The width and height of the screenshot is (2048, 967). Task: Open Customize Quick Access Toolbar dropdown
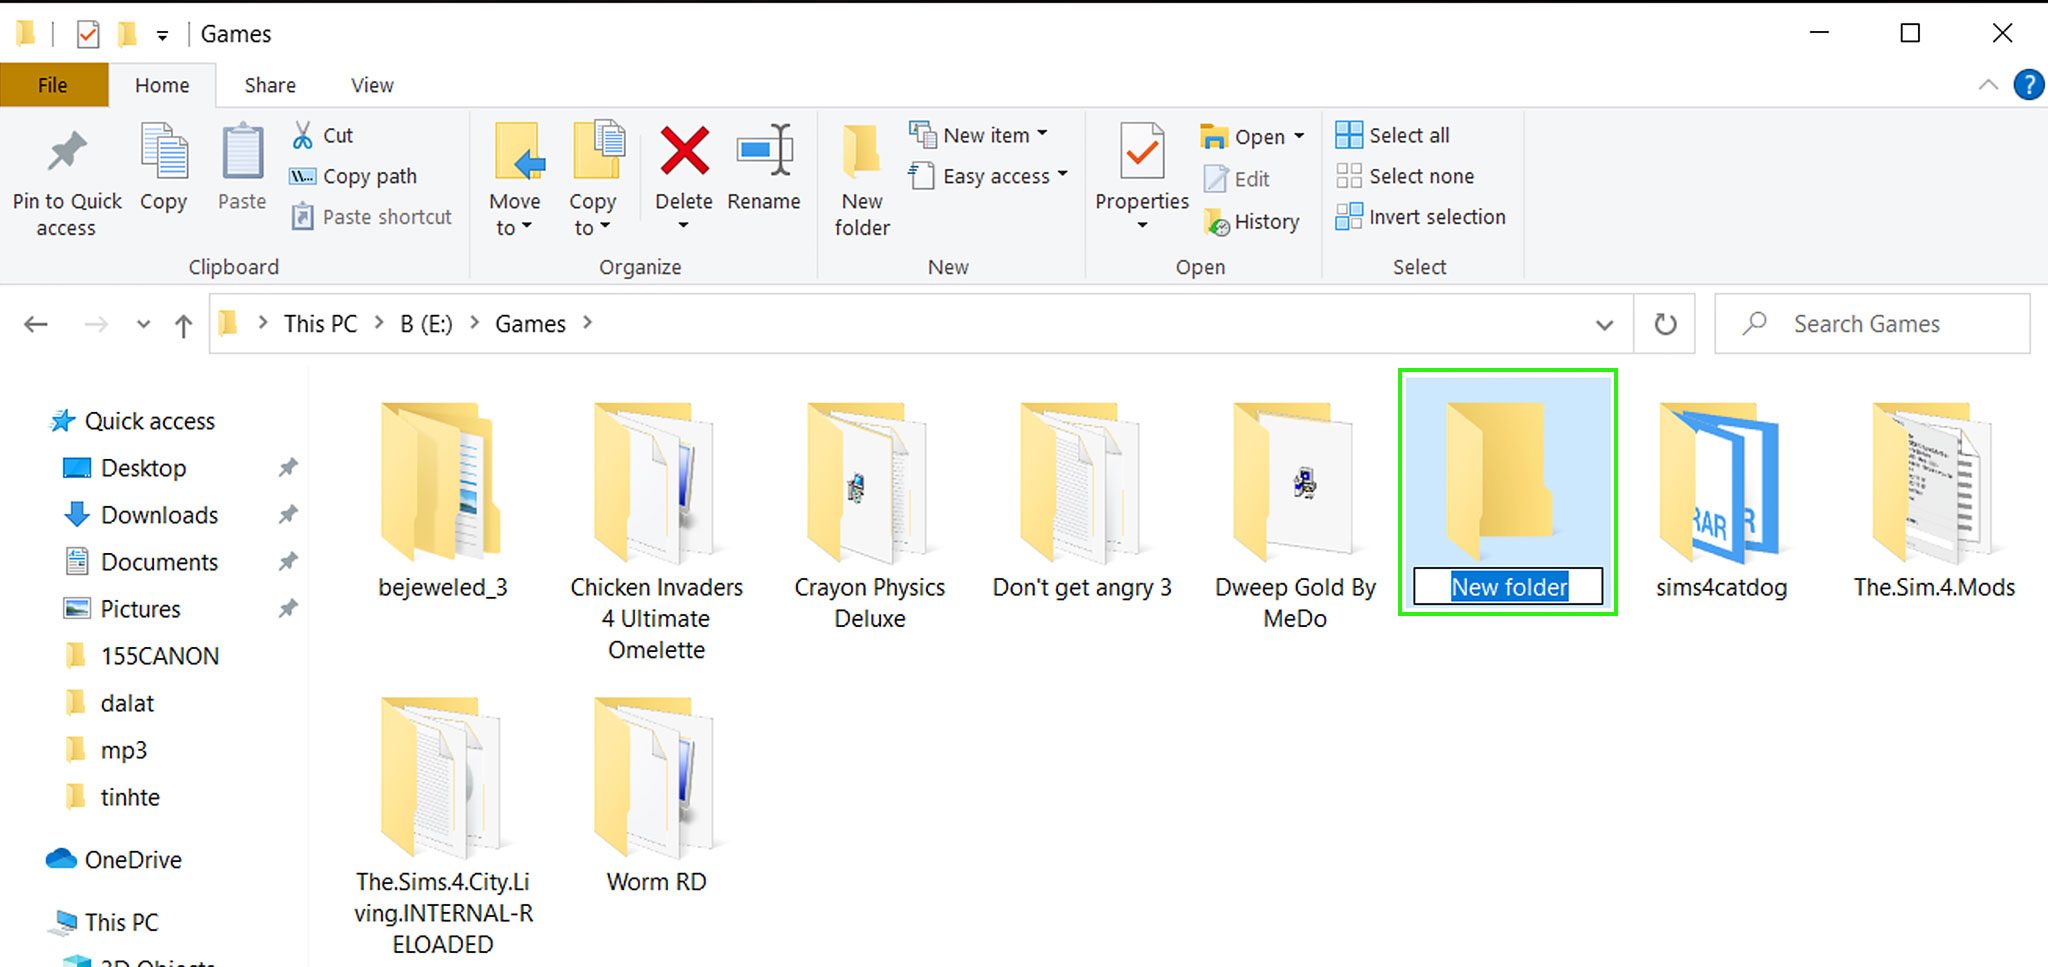pos(162,36)
